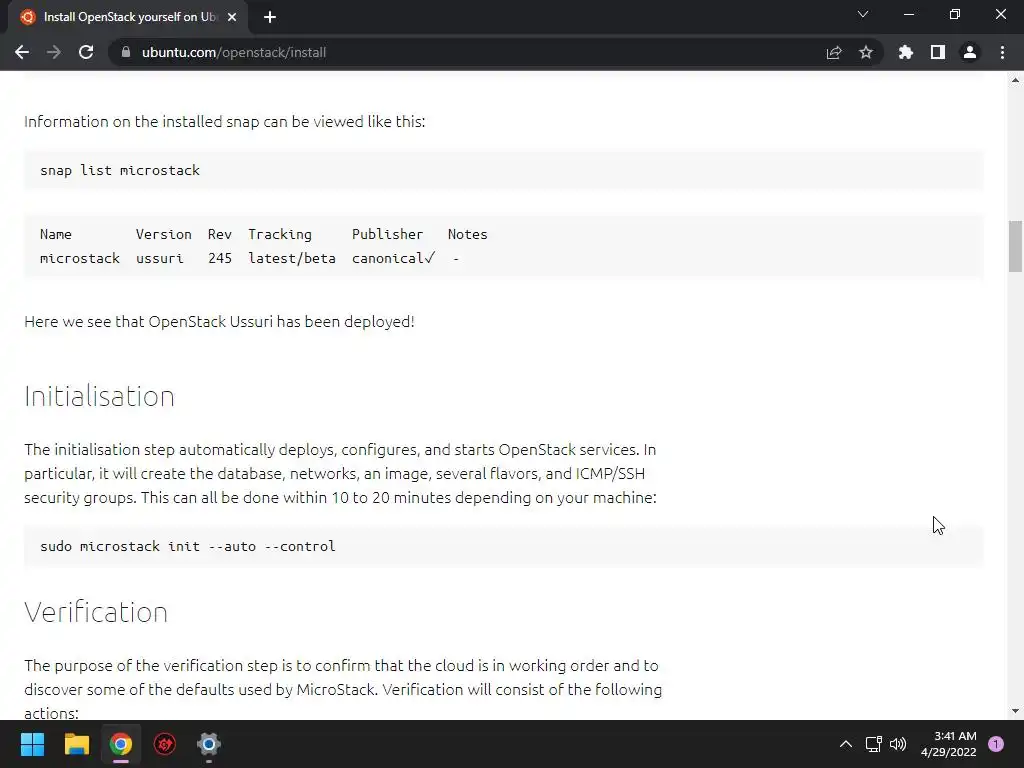This screenshot has width=1024, height=768.
Task: Click the Chrome taskbar icon
Action: click(121, 744)
